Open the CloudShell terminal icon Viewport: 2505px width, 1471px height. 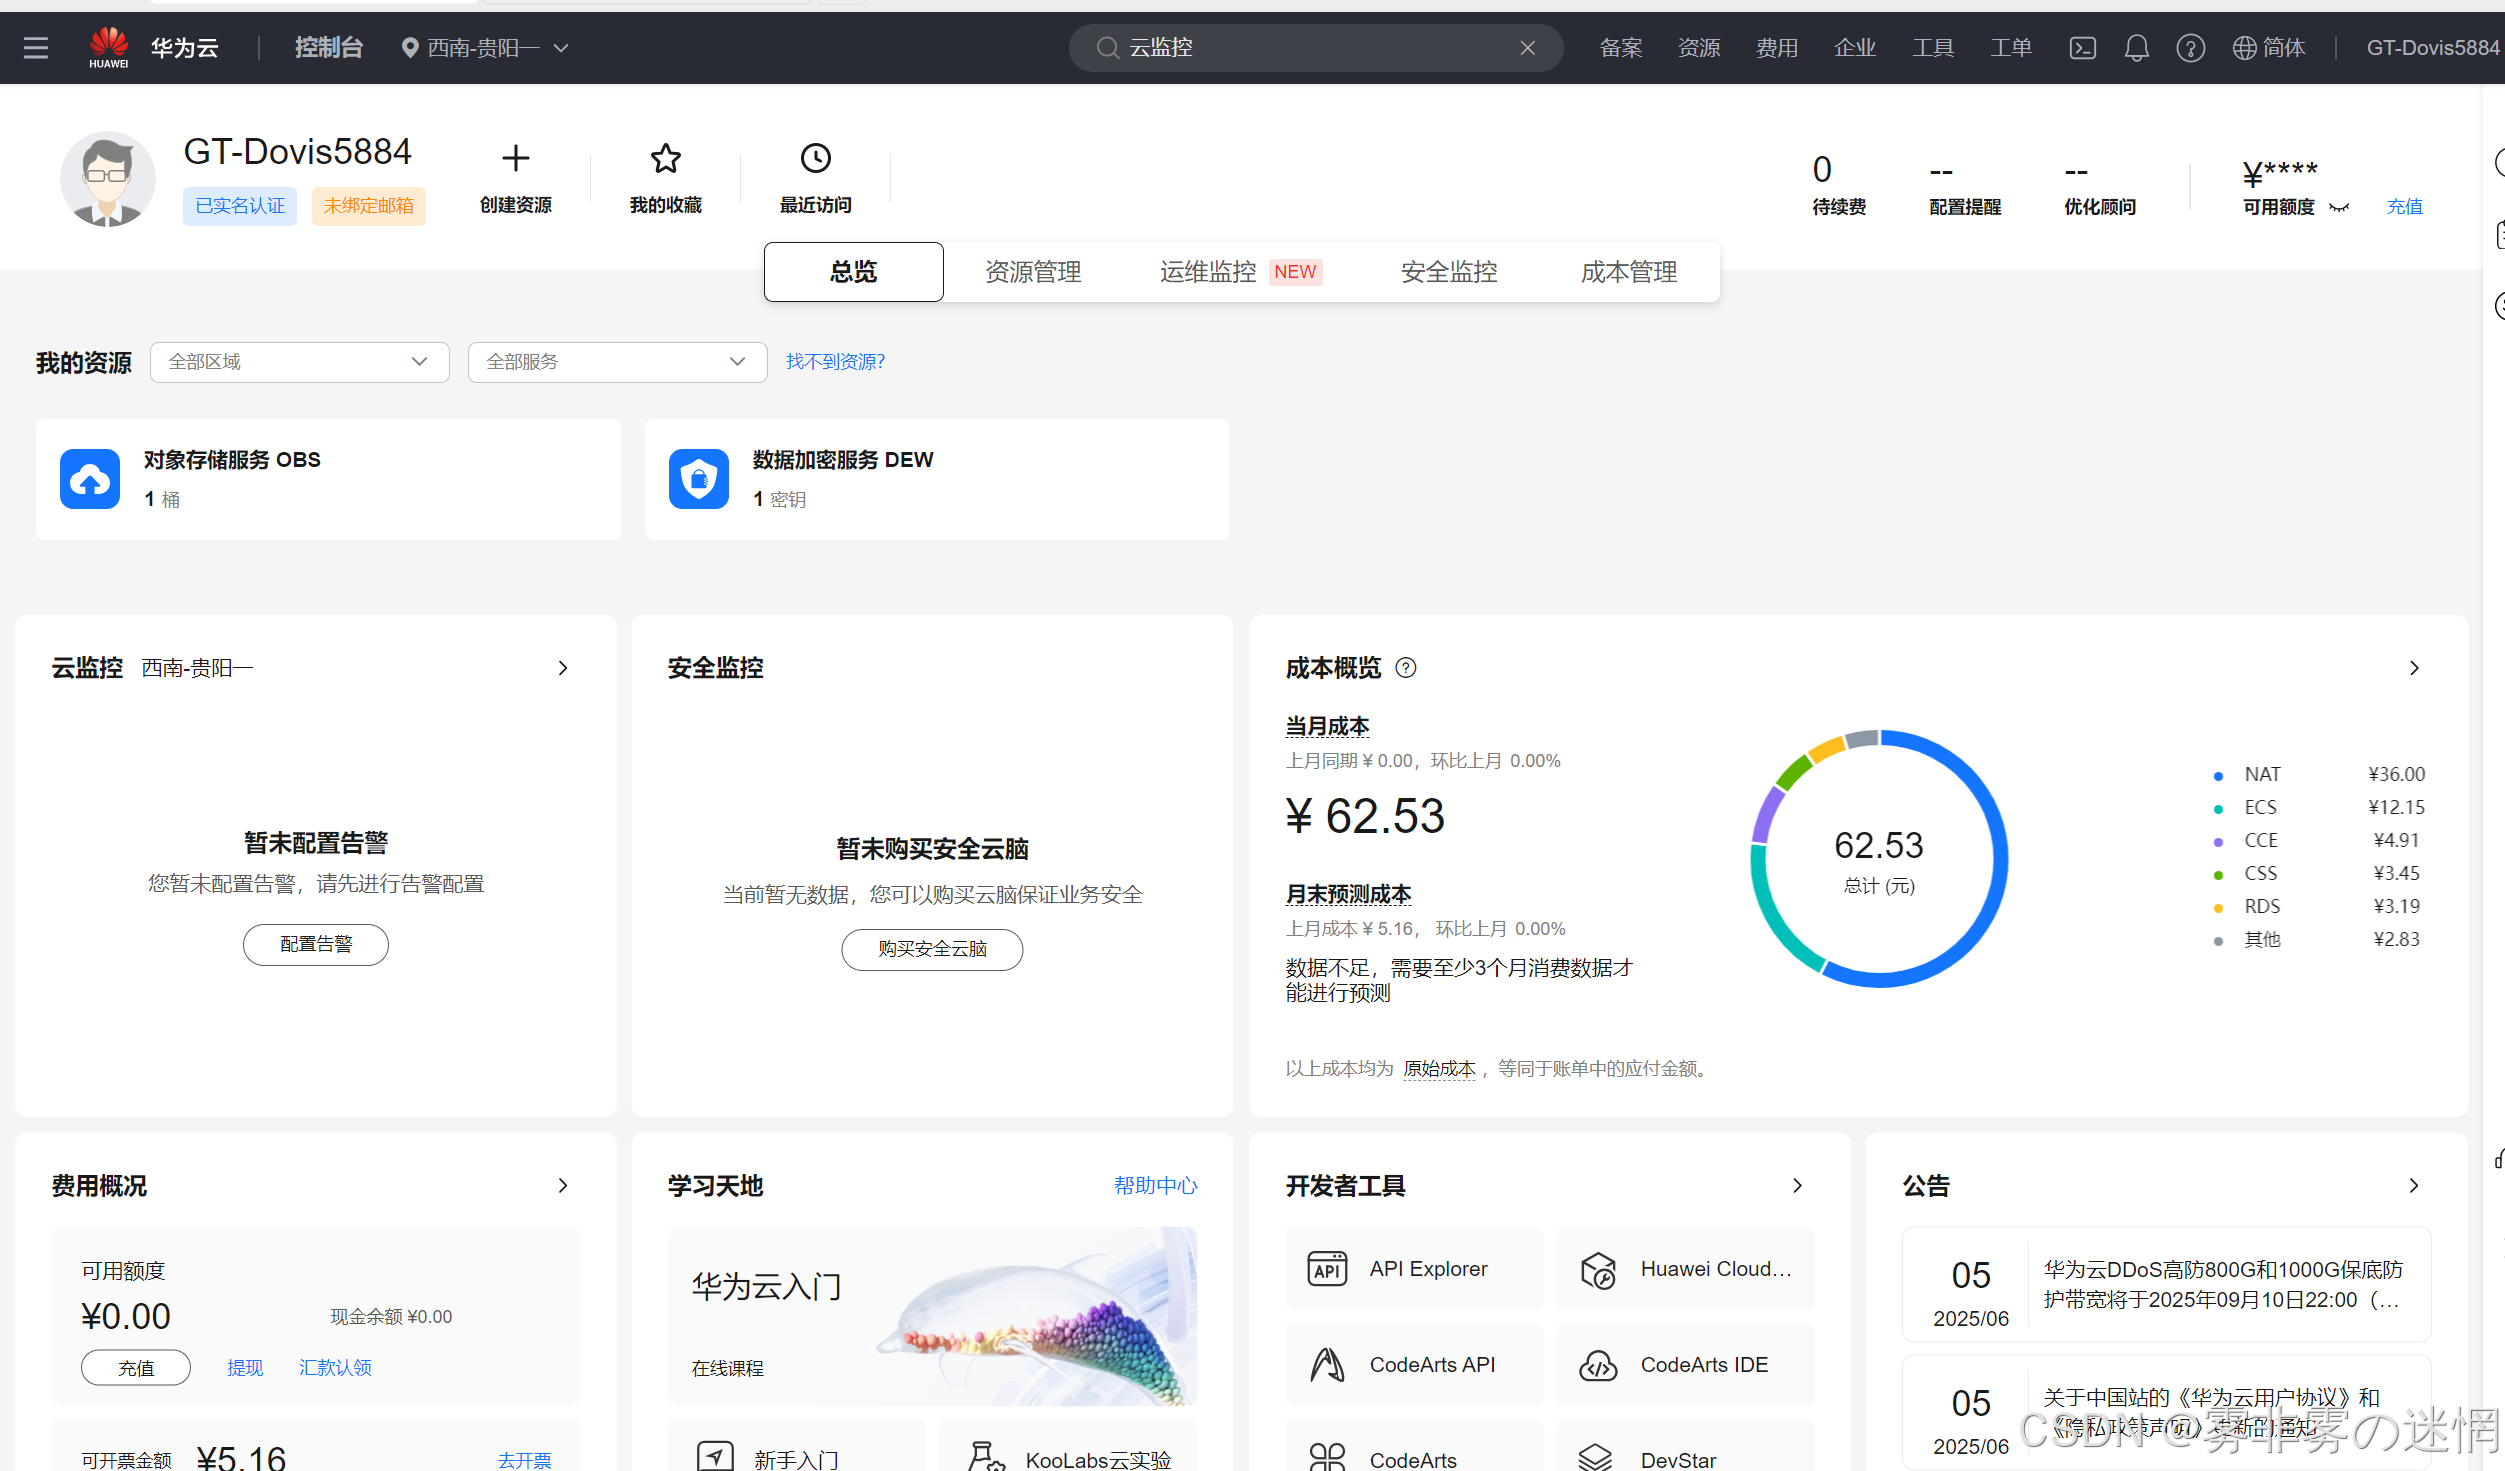[x=2082, y=48]
